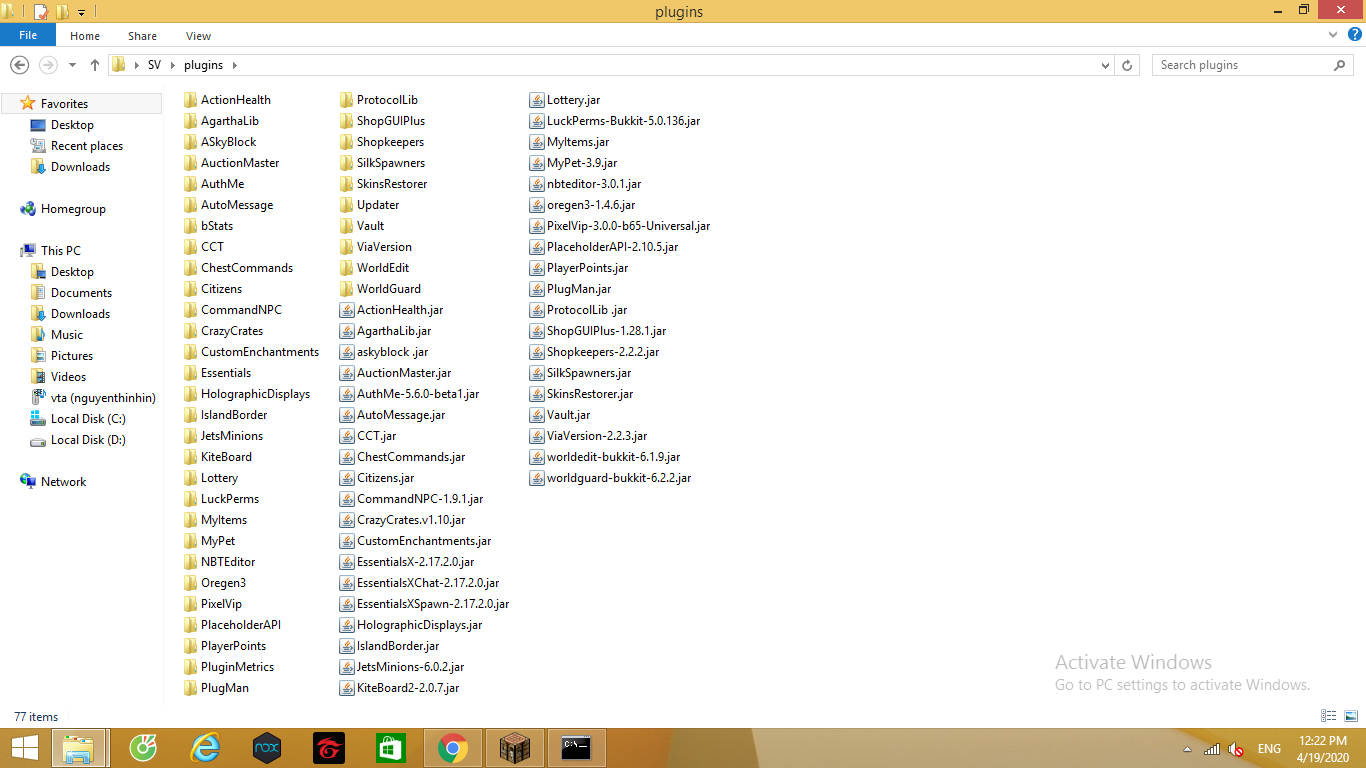Click the taskbar clock and date
The image size is (1366, 768).
pyautogui.click(x=1325, y=749)
